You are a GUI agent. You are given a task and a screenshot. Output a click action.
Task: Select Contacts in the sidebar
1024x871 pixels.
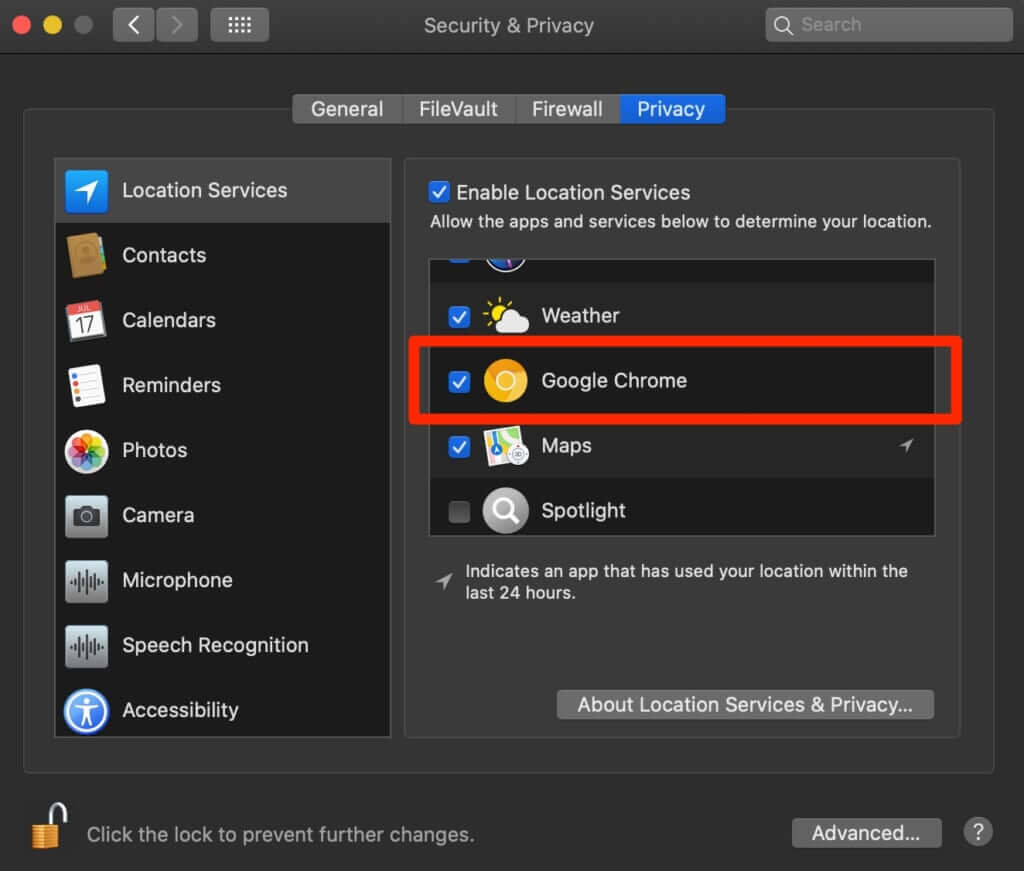click(223, 255)
